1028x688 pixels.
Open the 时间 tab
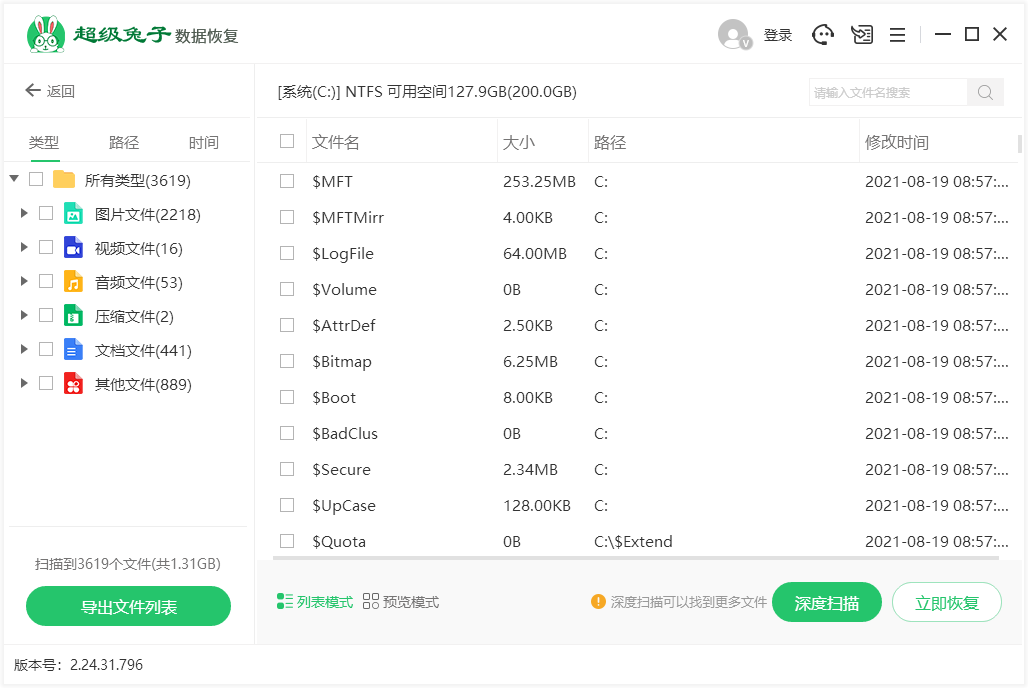point(203,142)
